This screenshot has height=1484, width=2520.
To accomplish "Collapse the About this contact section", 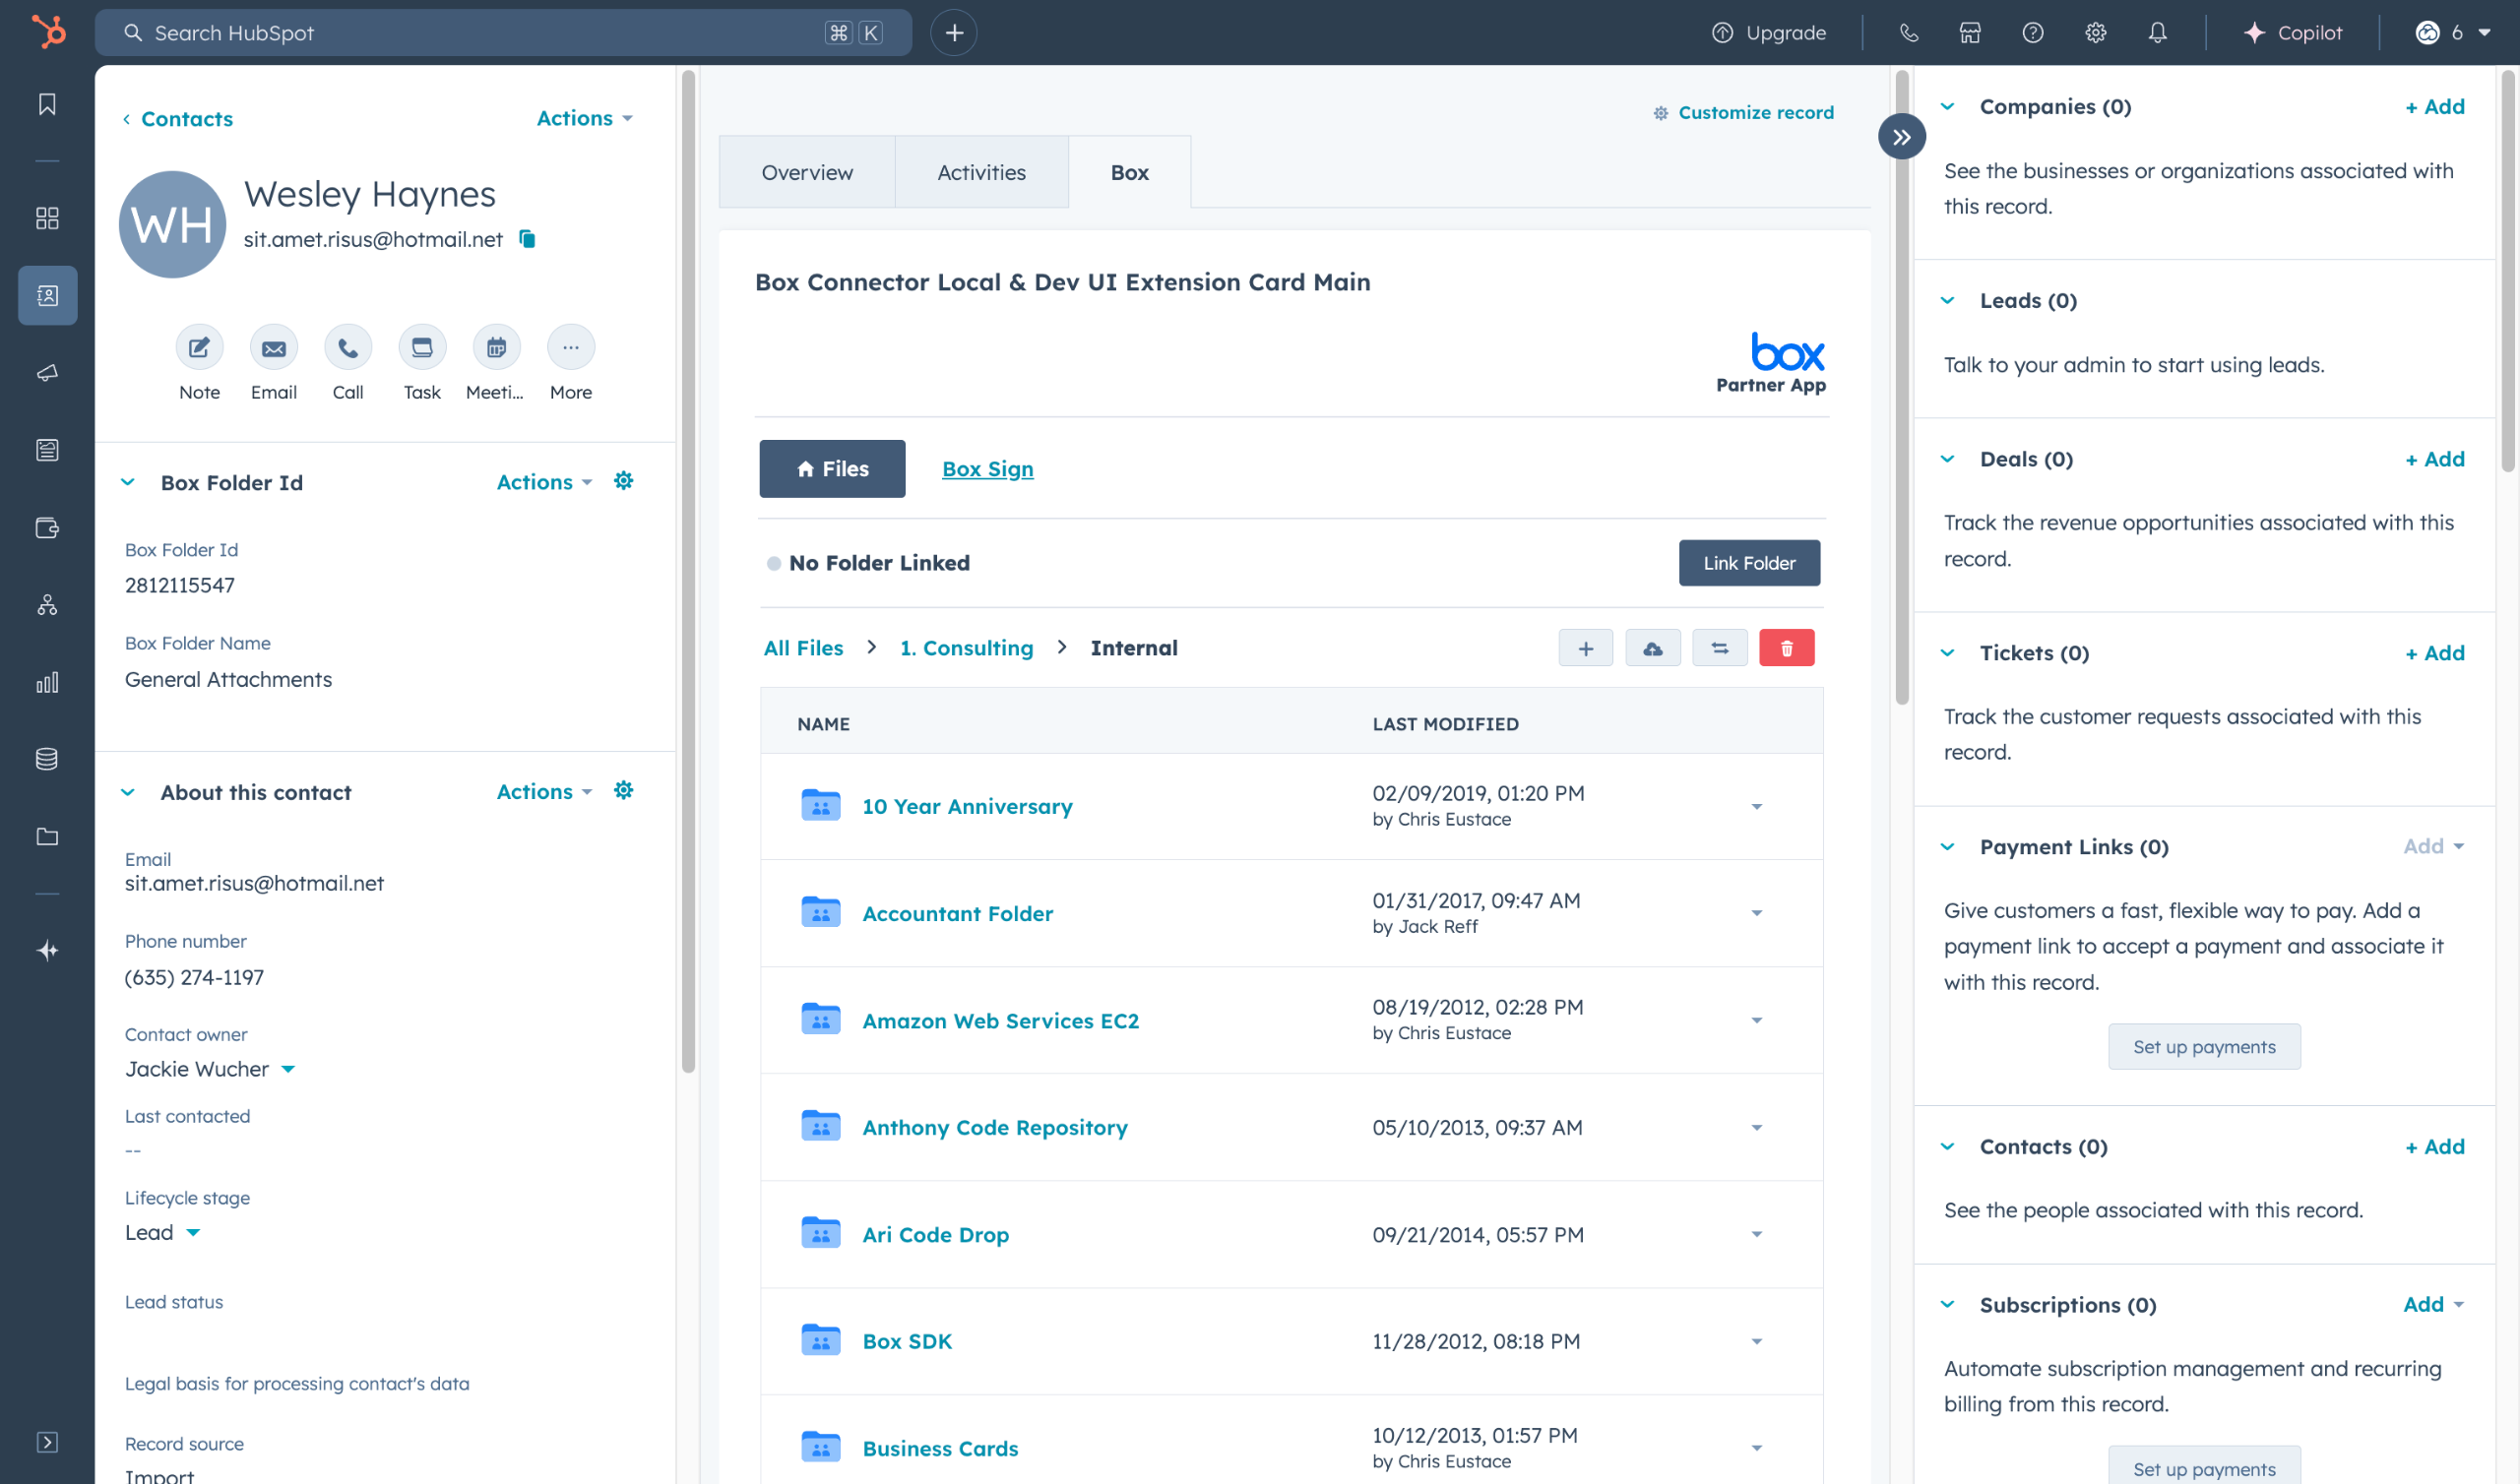I will coord(128,792).
